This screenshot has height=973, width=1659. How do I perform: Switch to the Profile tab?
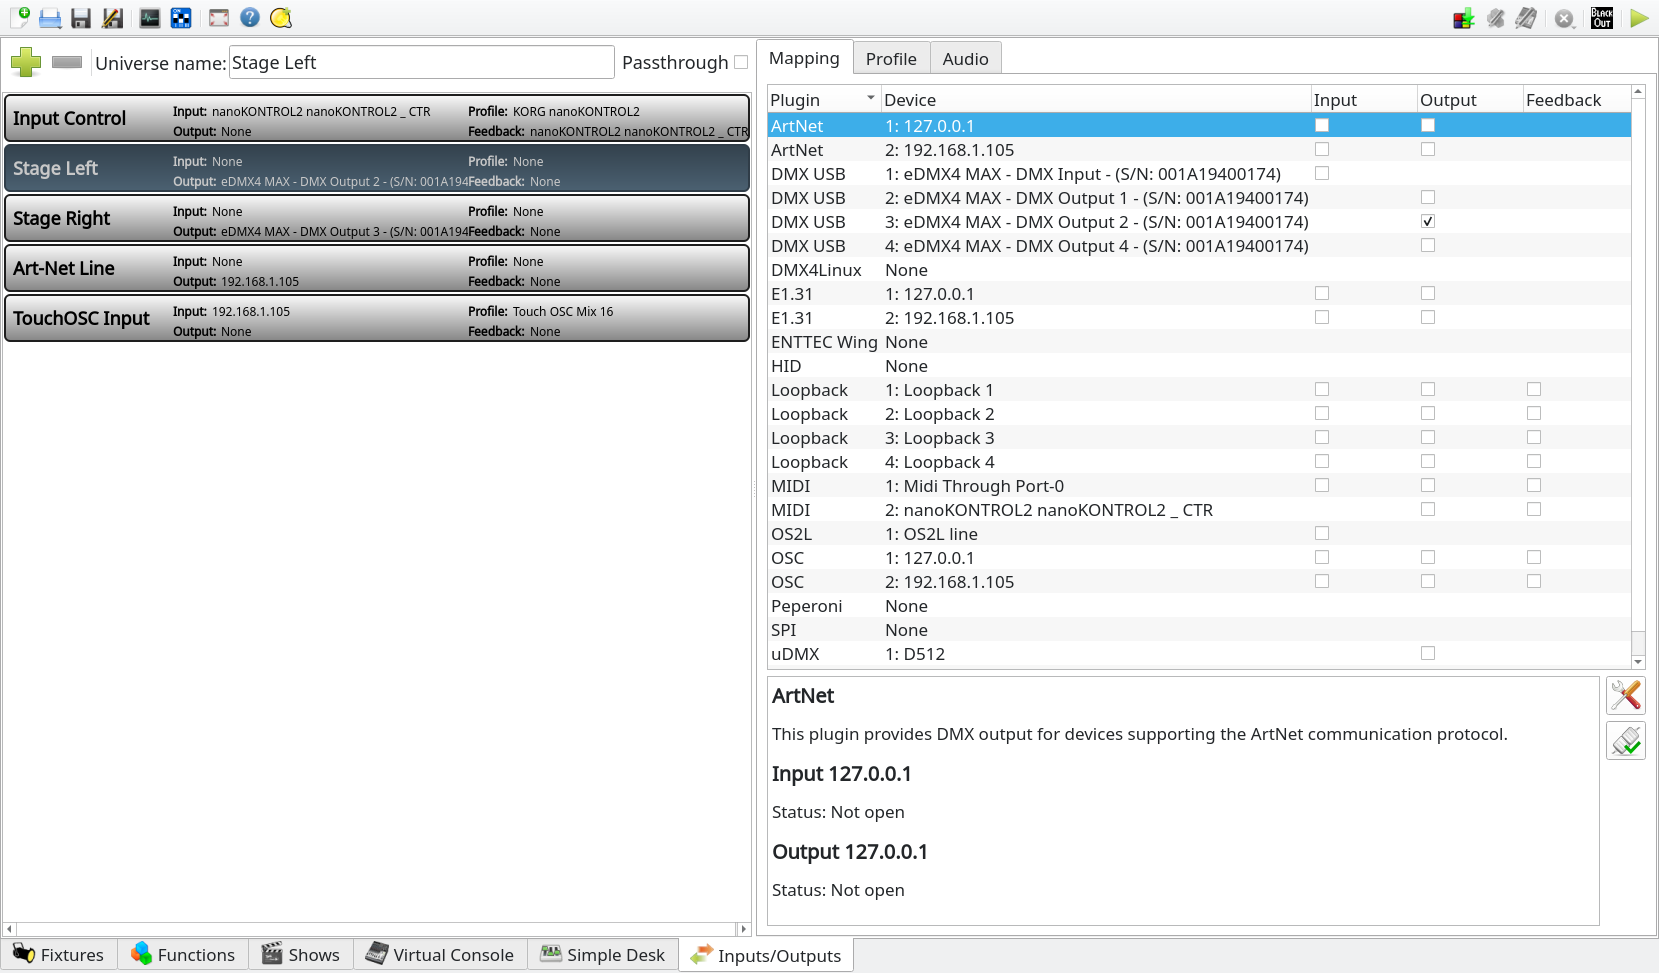pos(891,59)
